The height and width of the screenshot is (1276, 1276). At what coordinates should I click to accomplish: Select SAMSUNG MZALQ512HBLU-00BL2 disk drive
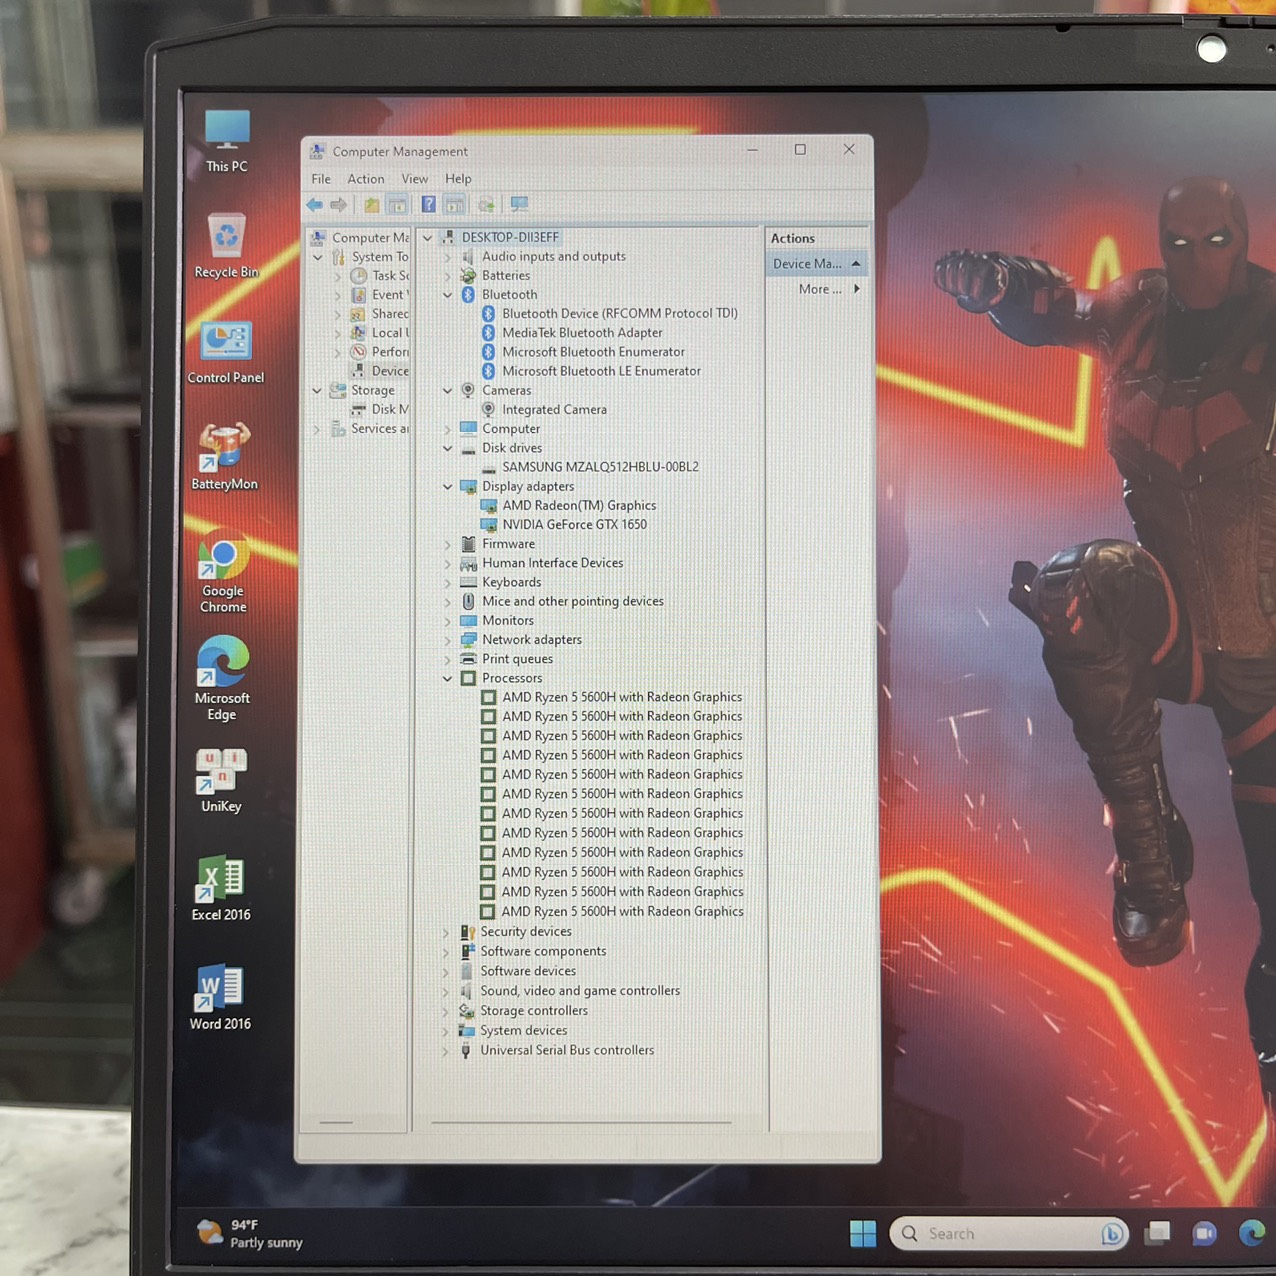(x=600, y=467)
